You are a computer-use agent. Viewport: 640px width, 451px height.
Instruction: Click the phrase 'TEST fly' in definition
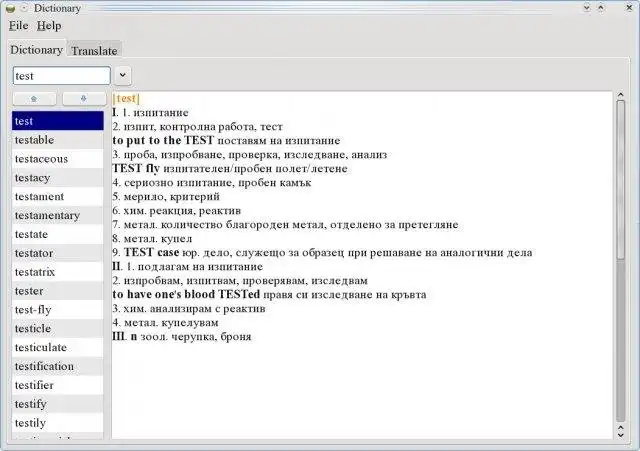point(136,168)
